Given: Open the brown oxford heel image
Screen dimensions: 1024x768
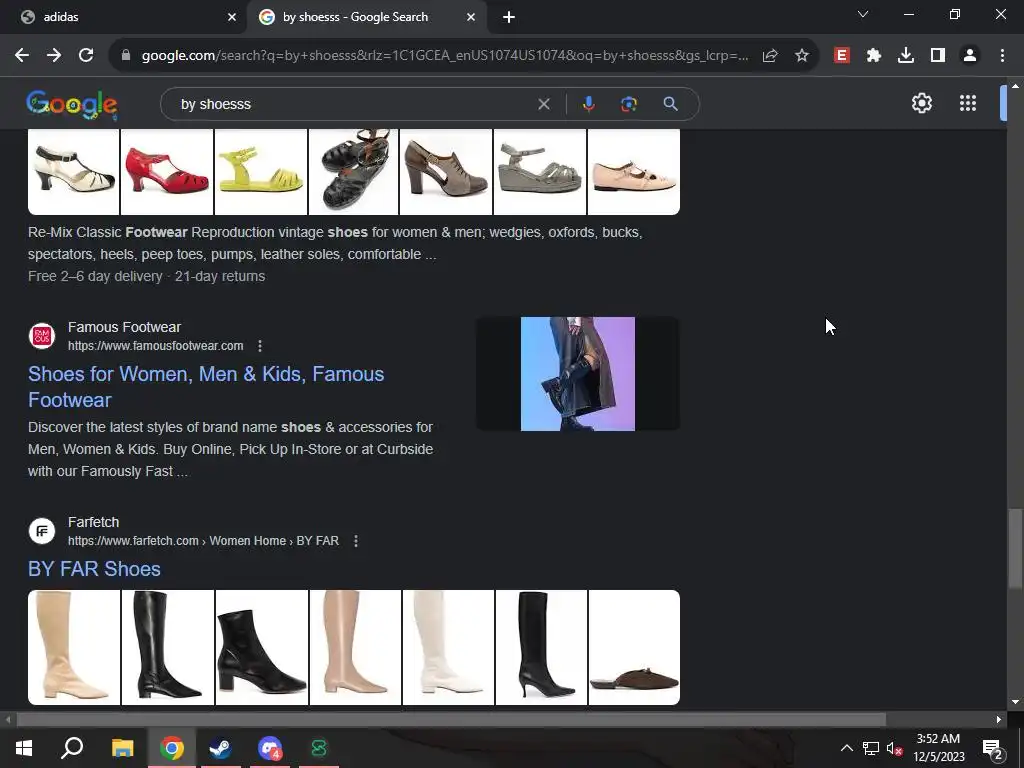Looking at the screenshot, I should [445, 172].
